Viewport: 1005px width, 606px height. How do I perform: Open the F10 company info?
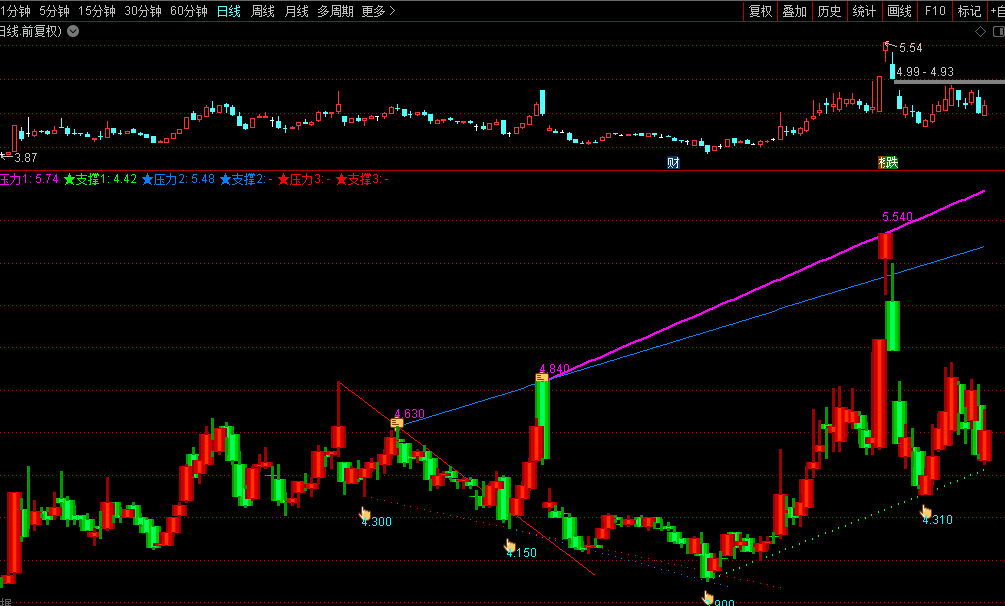click(x=935, y=11)
